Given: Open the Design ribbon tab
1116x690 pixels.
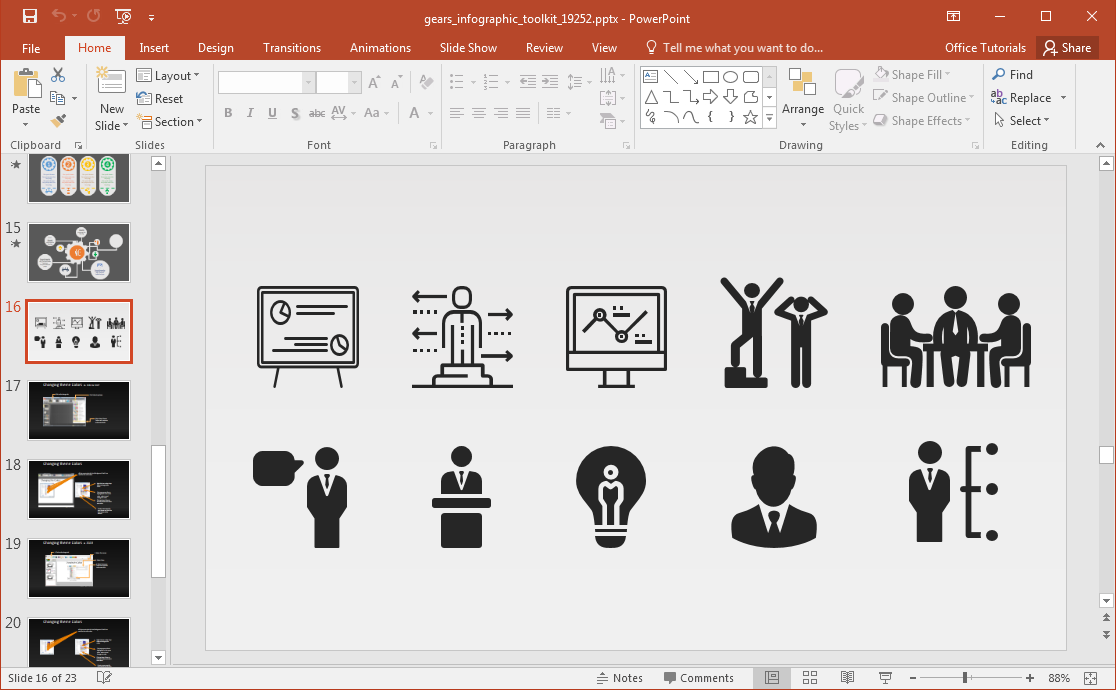Looking at the screenshot, I should pos(215,48).
